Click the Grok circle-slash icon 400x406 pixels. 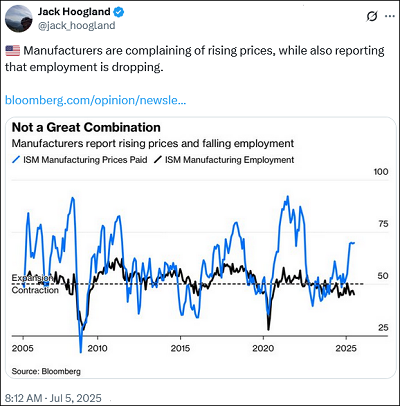click(x=372, y=16)
